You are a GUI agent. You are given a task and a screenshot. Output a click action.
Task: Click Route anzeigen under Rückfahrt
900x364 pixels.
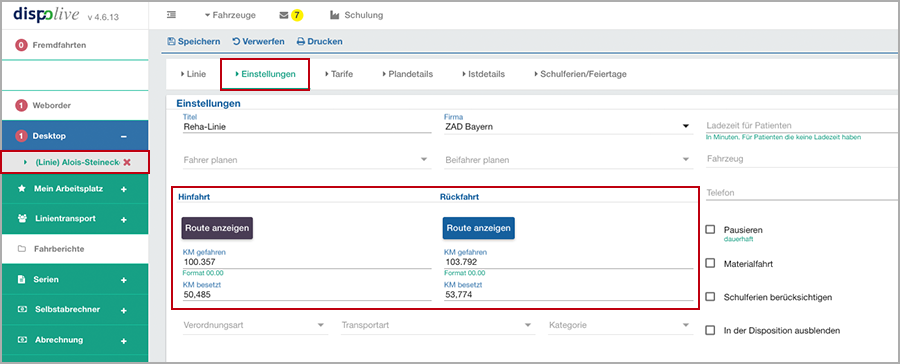(x=479, y=228)
